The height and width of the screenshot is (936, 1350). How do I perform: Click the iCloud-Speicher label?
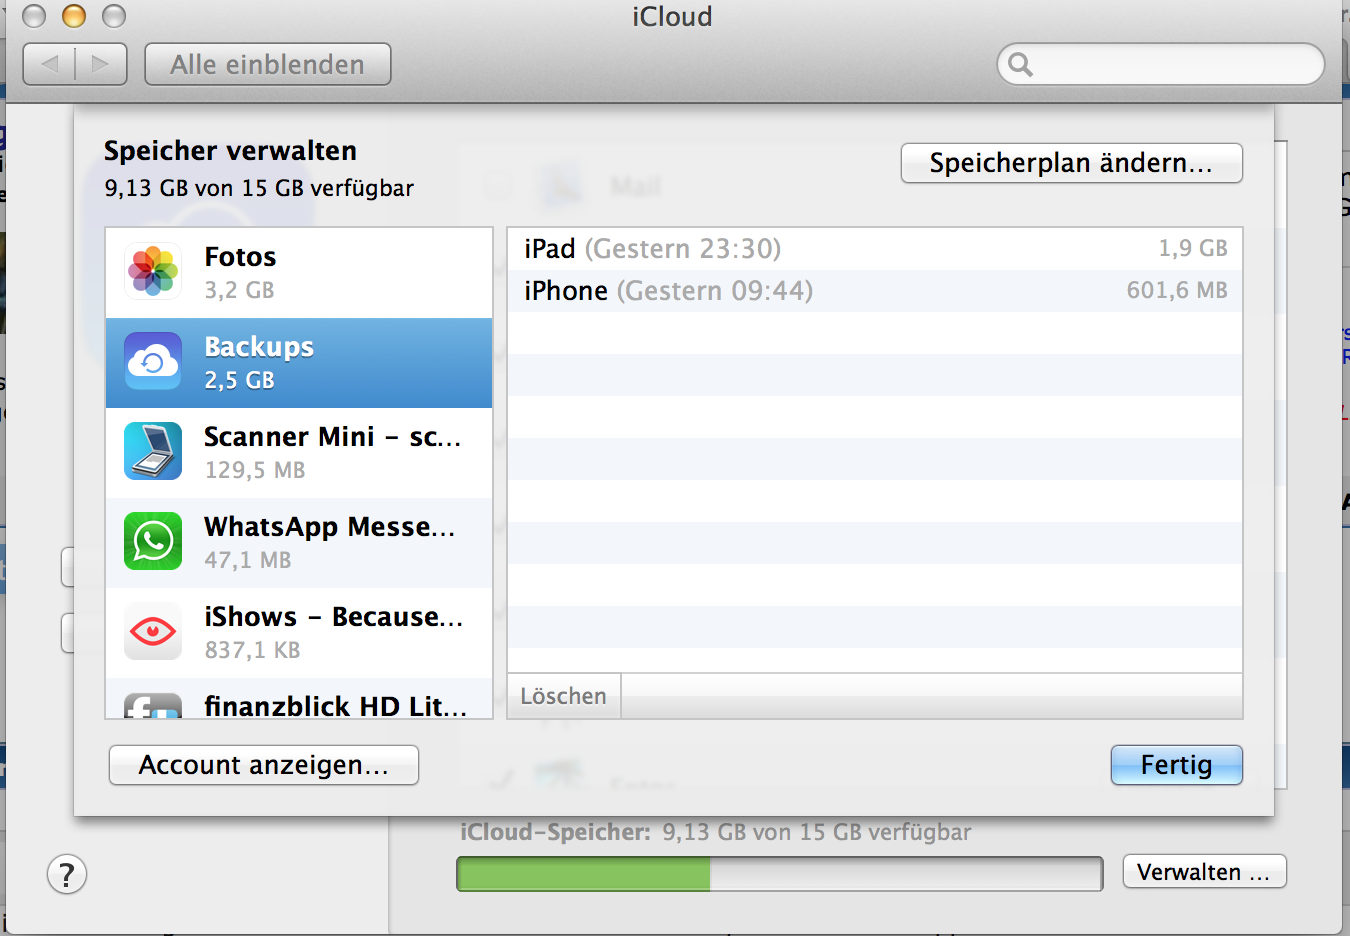click(x=555, y=832)
